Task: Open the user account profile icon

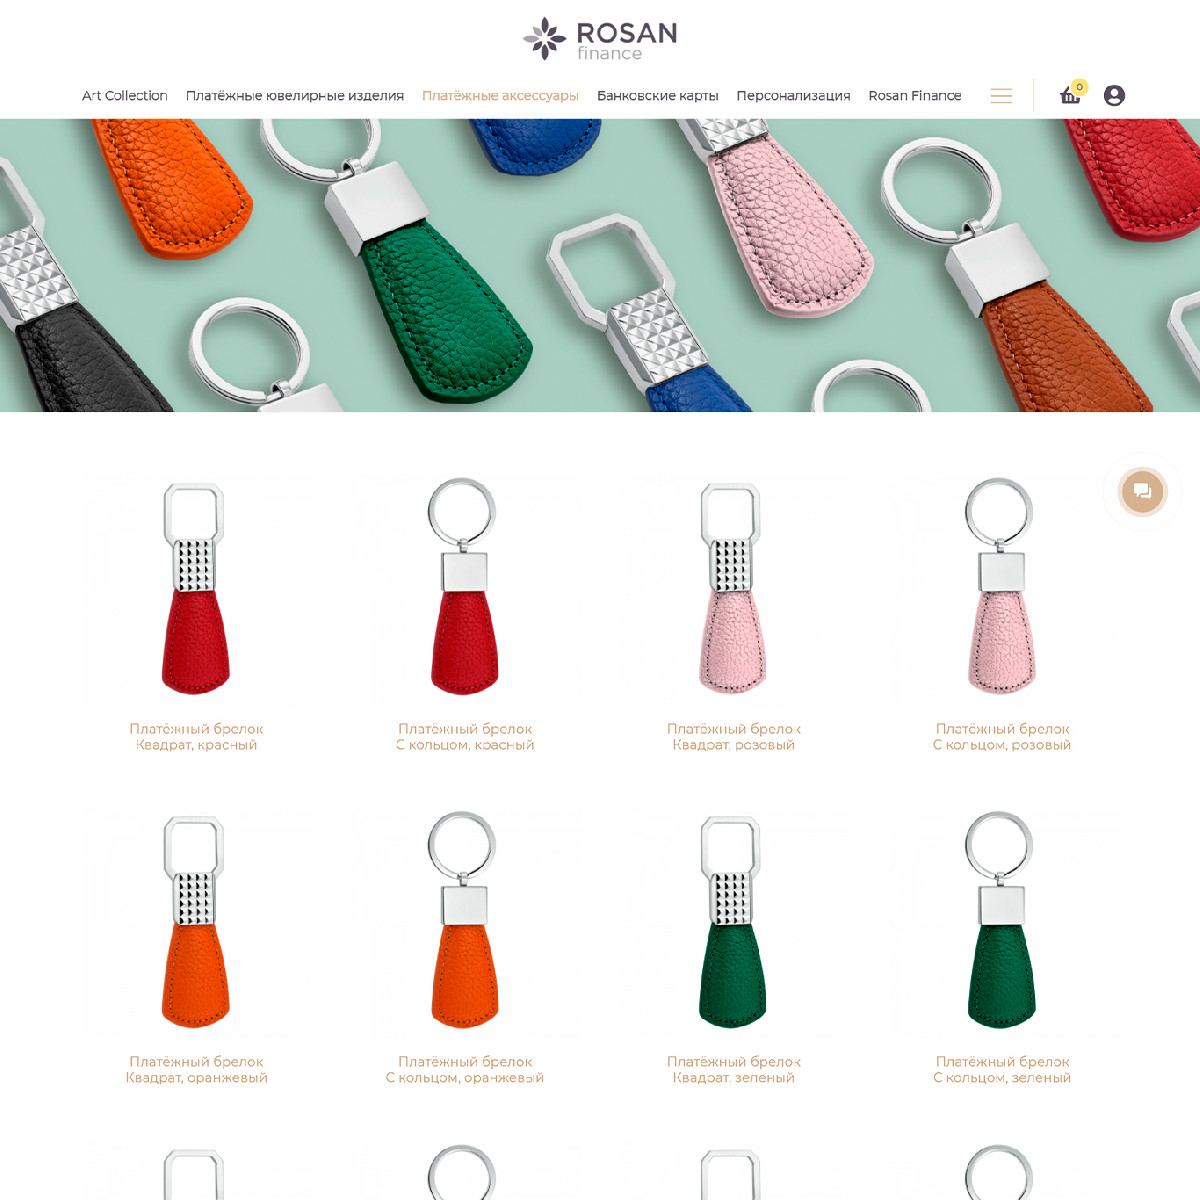Action: (1114, 96)
